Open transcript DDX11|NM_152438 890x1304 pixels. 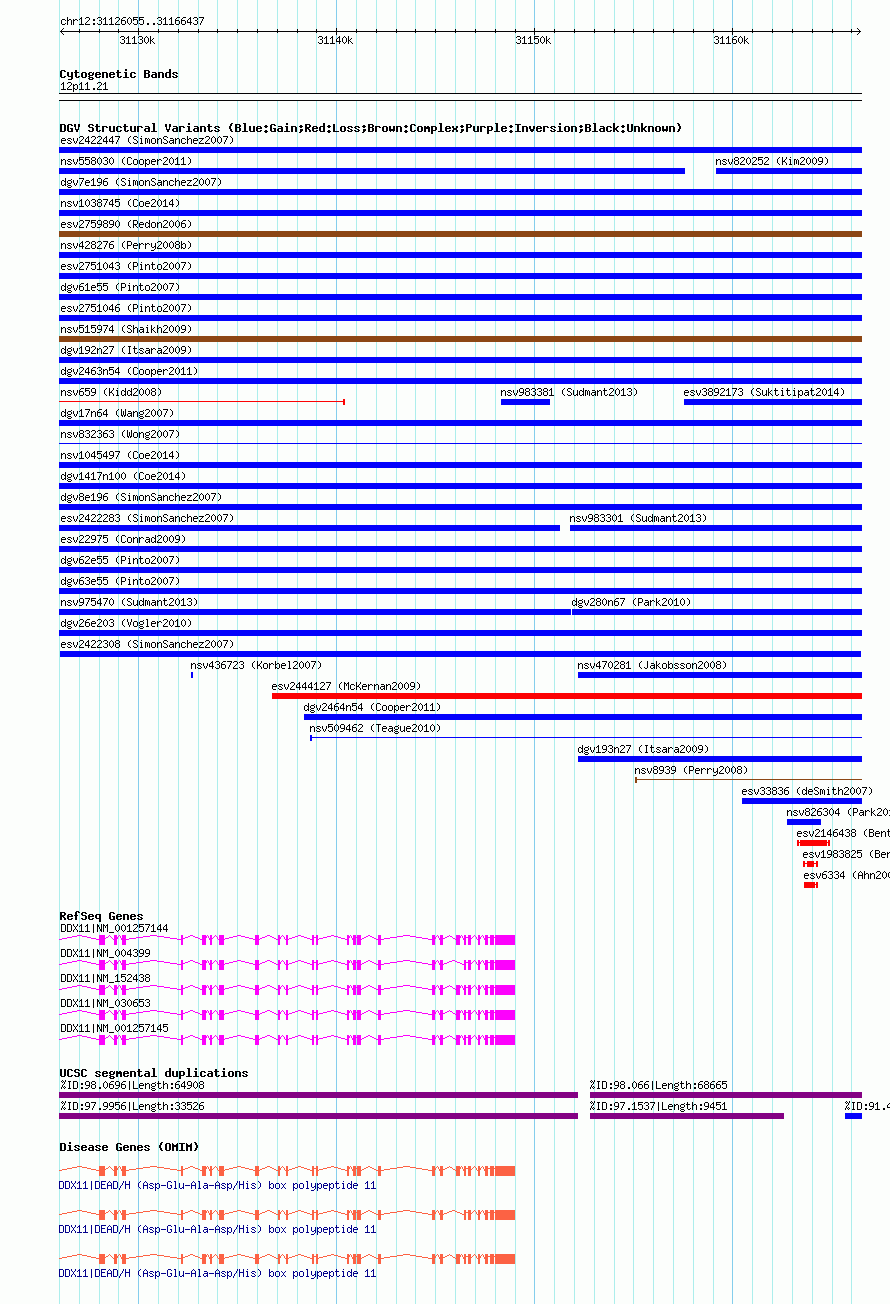pos(105,978)
